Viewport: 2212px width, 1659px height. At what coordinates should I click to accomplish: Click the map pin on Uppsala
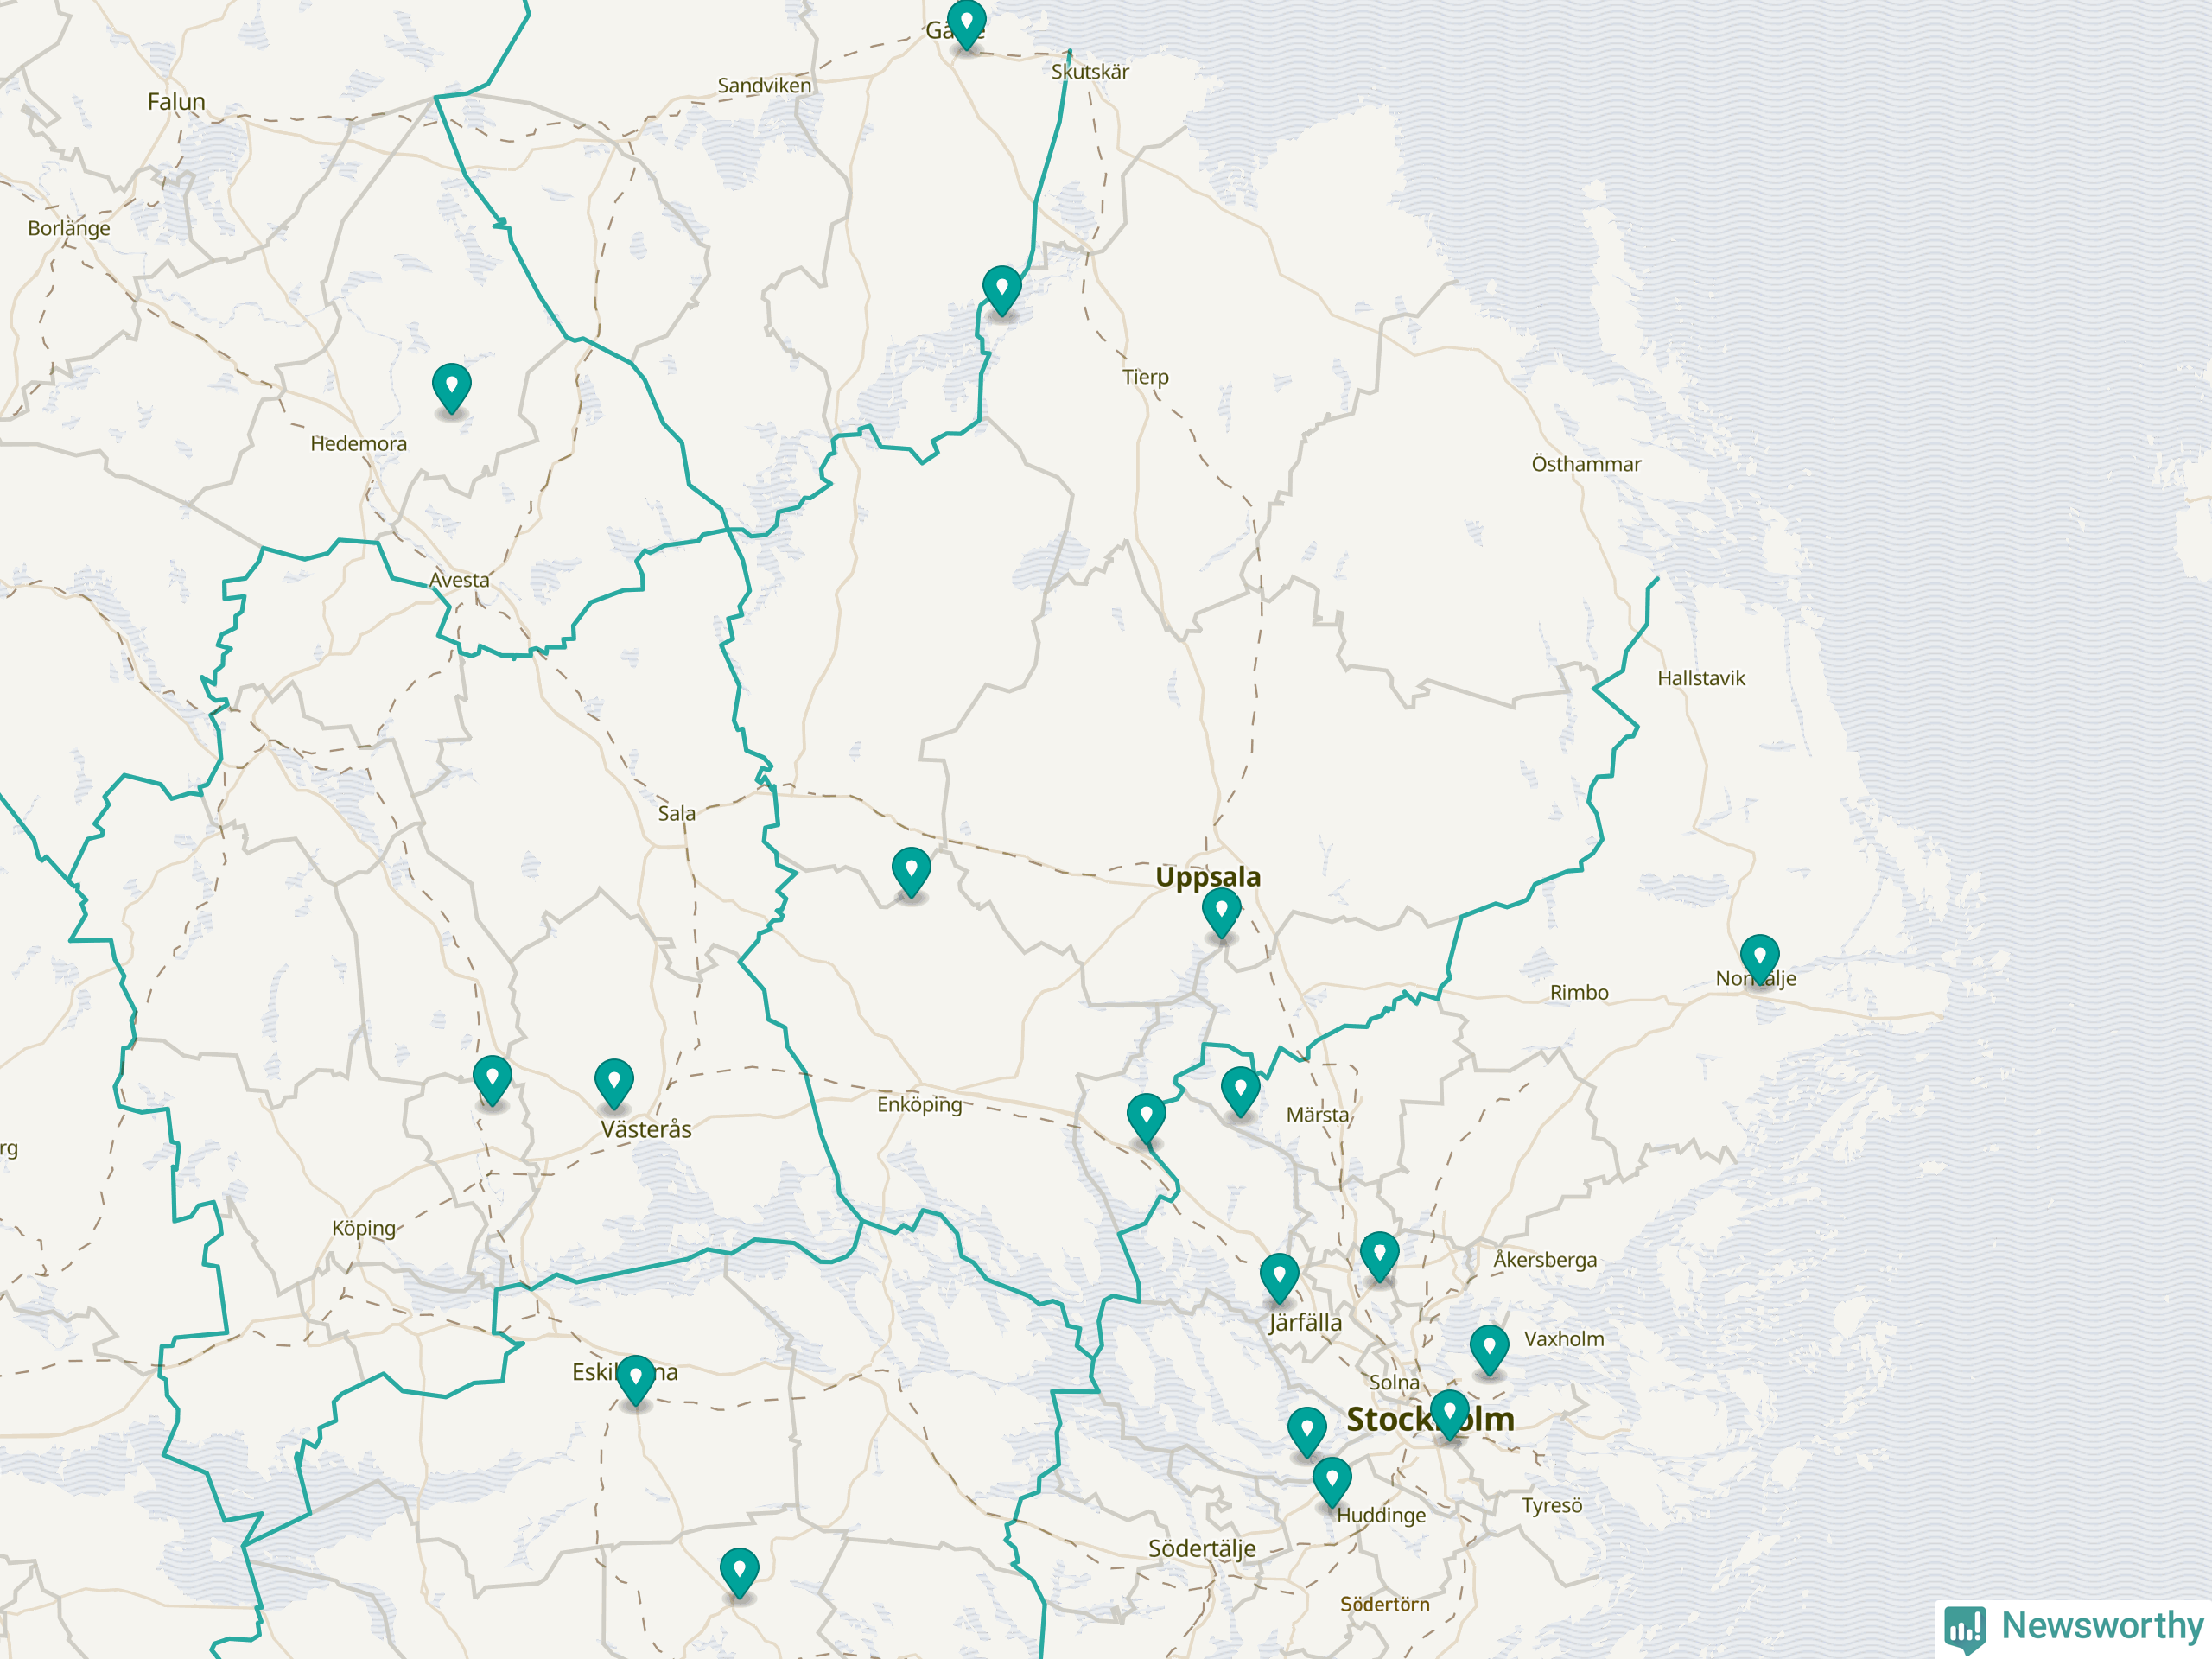(x=1221, y=911)
